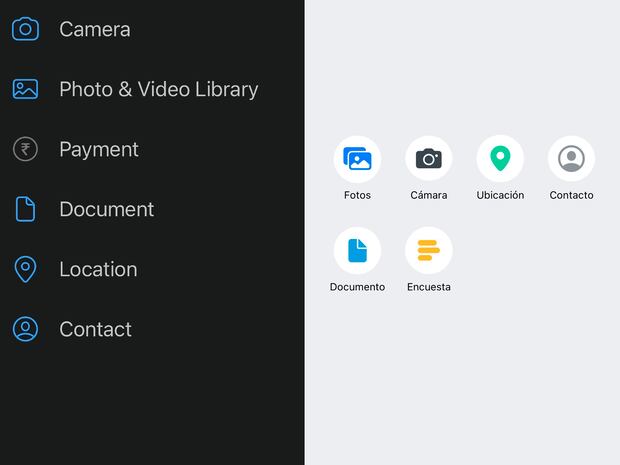
Task: Select the "Location" menu entry
Action: (98, 269)
